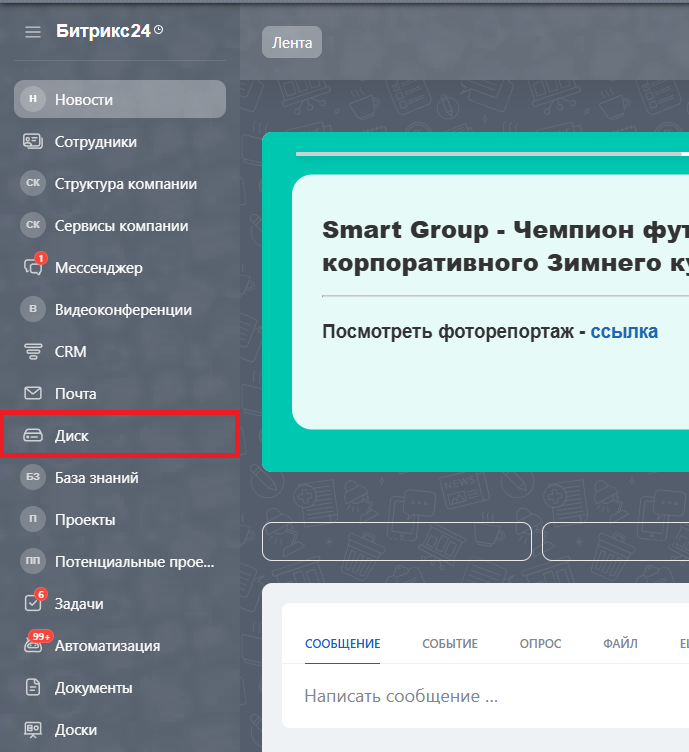Open CRM from the sidebar
Image resolution: width=689 pixels, height=752 pixels.
click(120, 351)
